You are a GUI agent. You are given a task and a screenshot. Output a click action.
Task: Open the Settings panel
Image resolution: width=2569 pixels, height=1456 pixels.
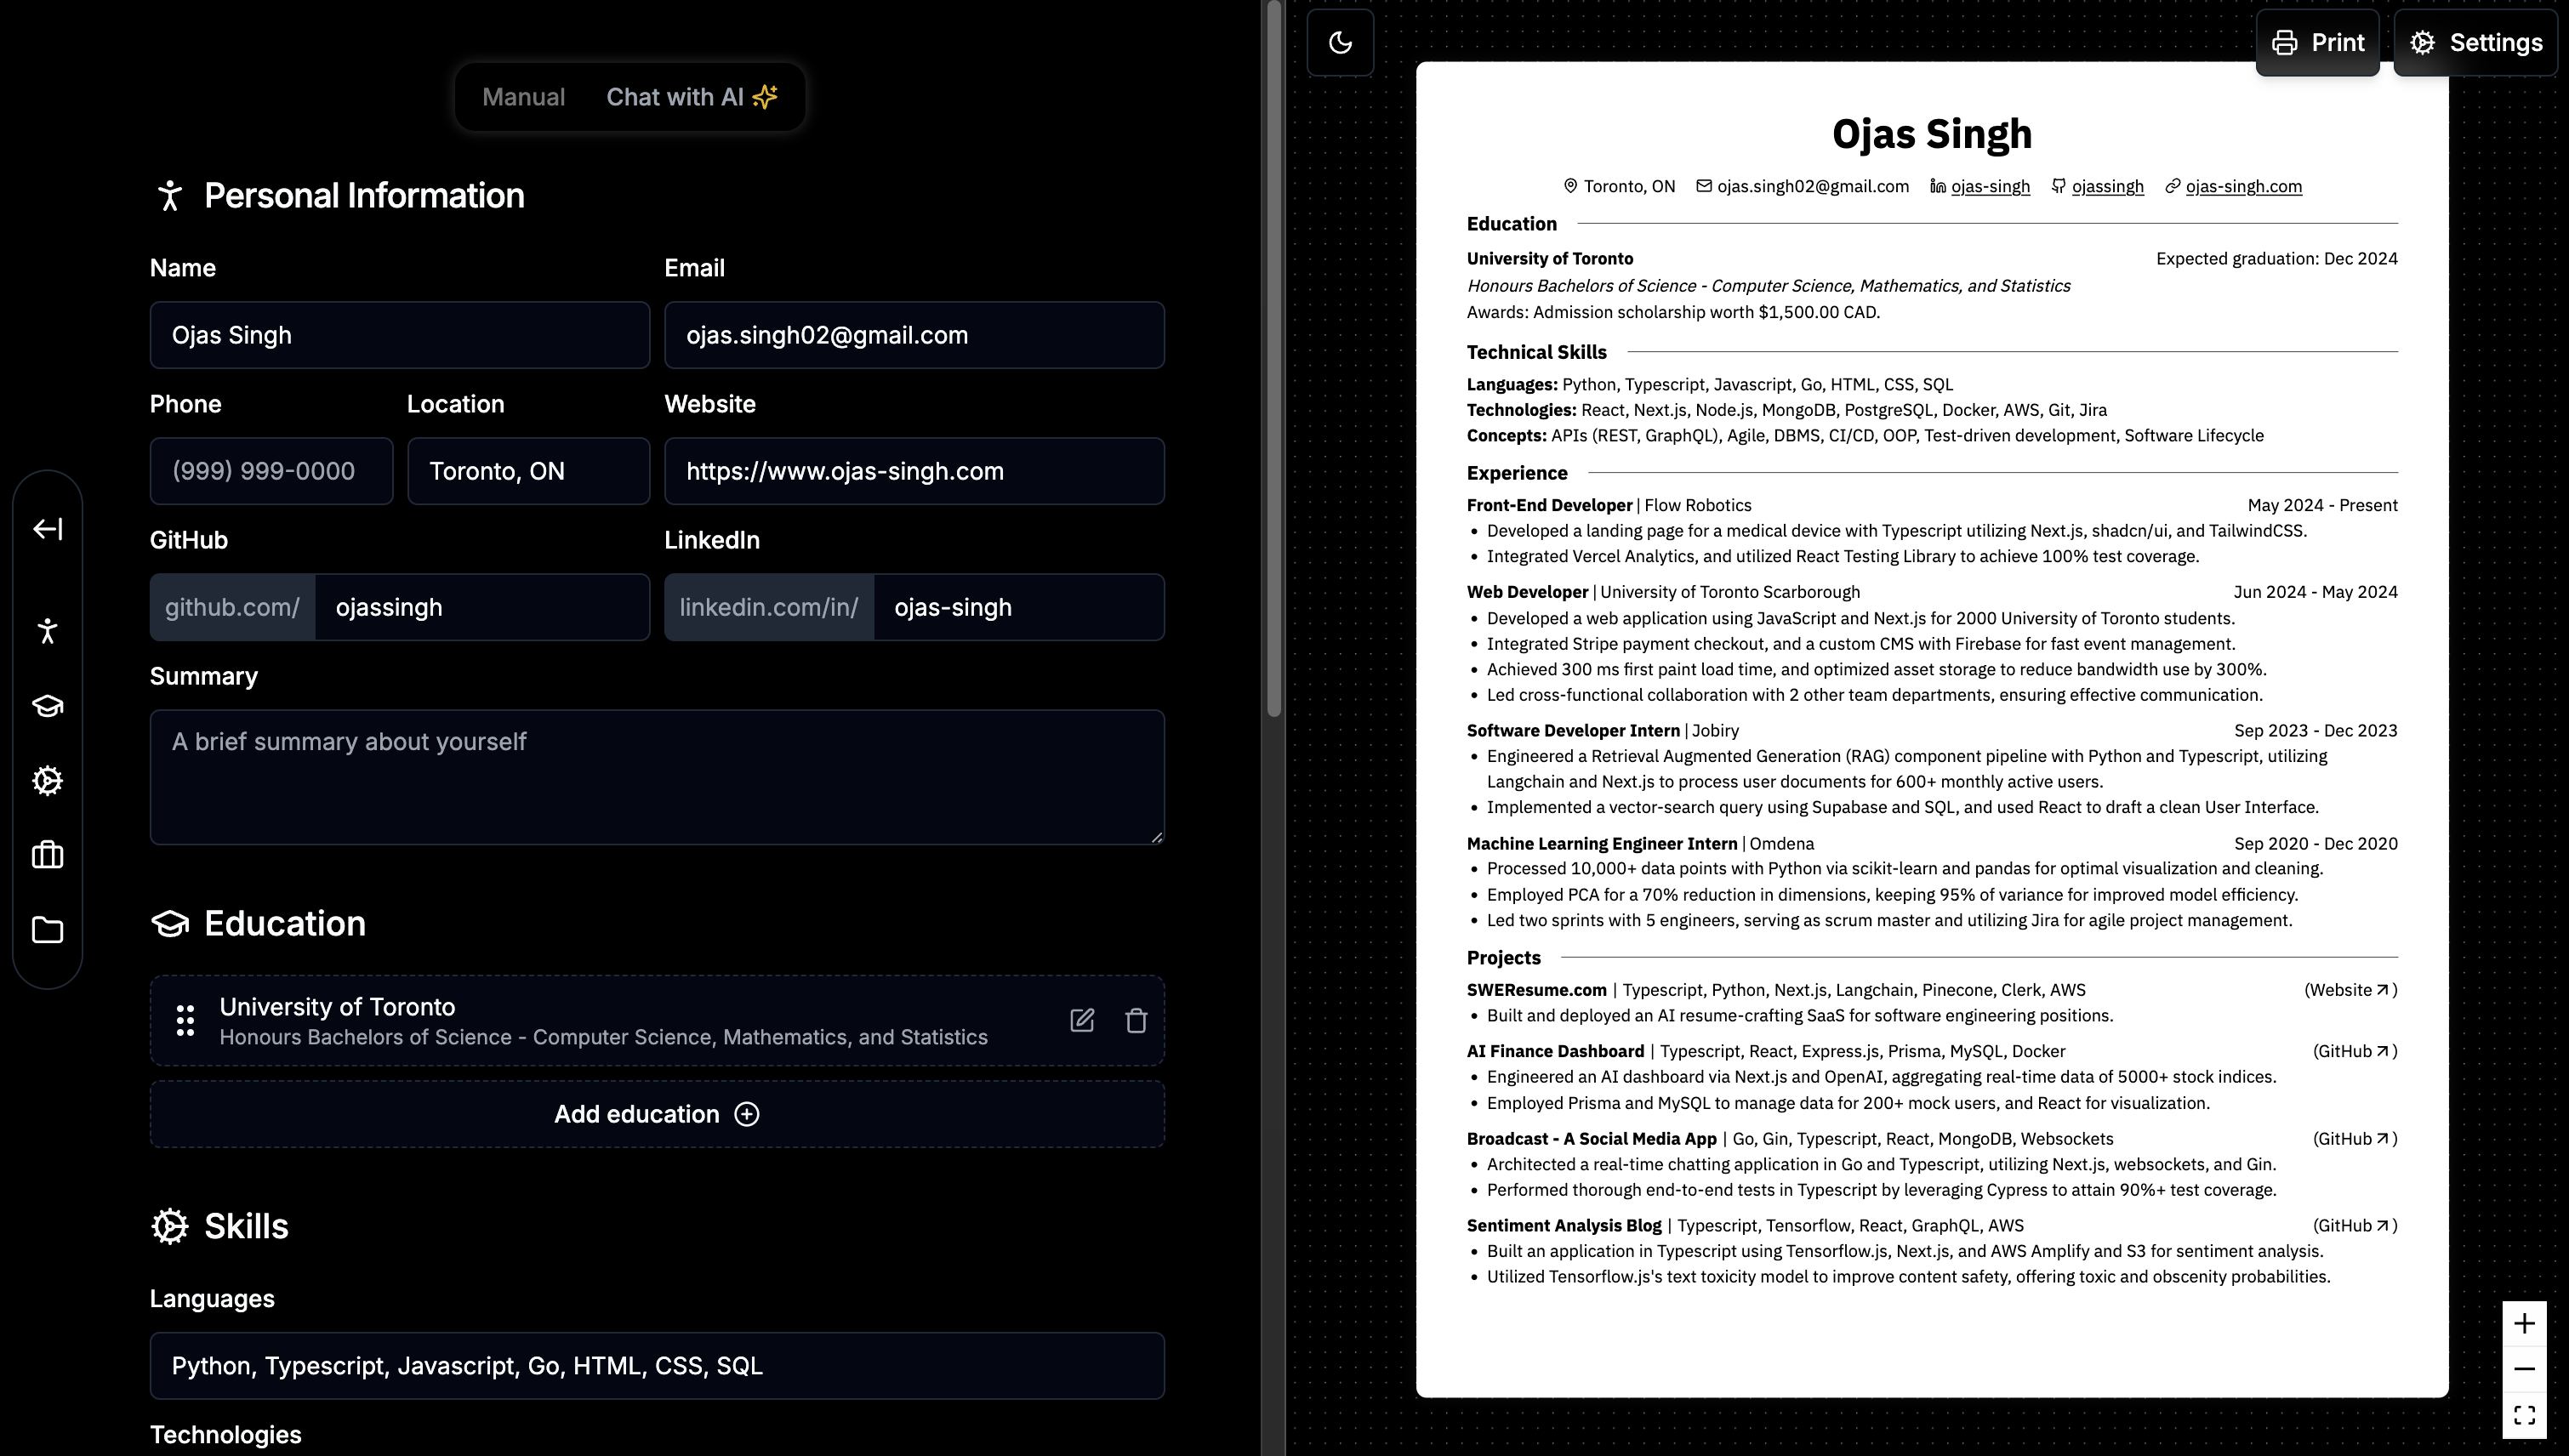[x=2476, y=42]
